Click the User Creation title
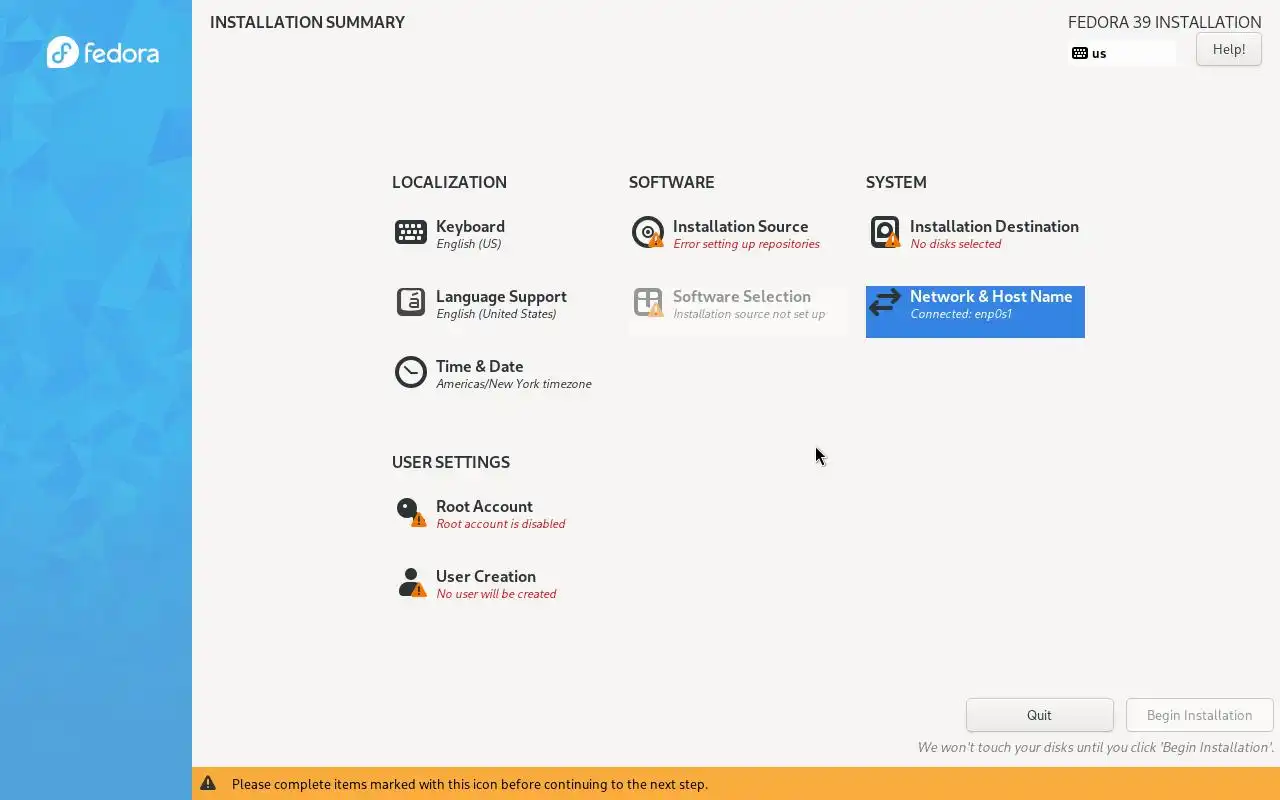Screen dimensions: 1280x800 (x=486, y=577)
